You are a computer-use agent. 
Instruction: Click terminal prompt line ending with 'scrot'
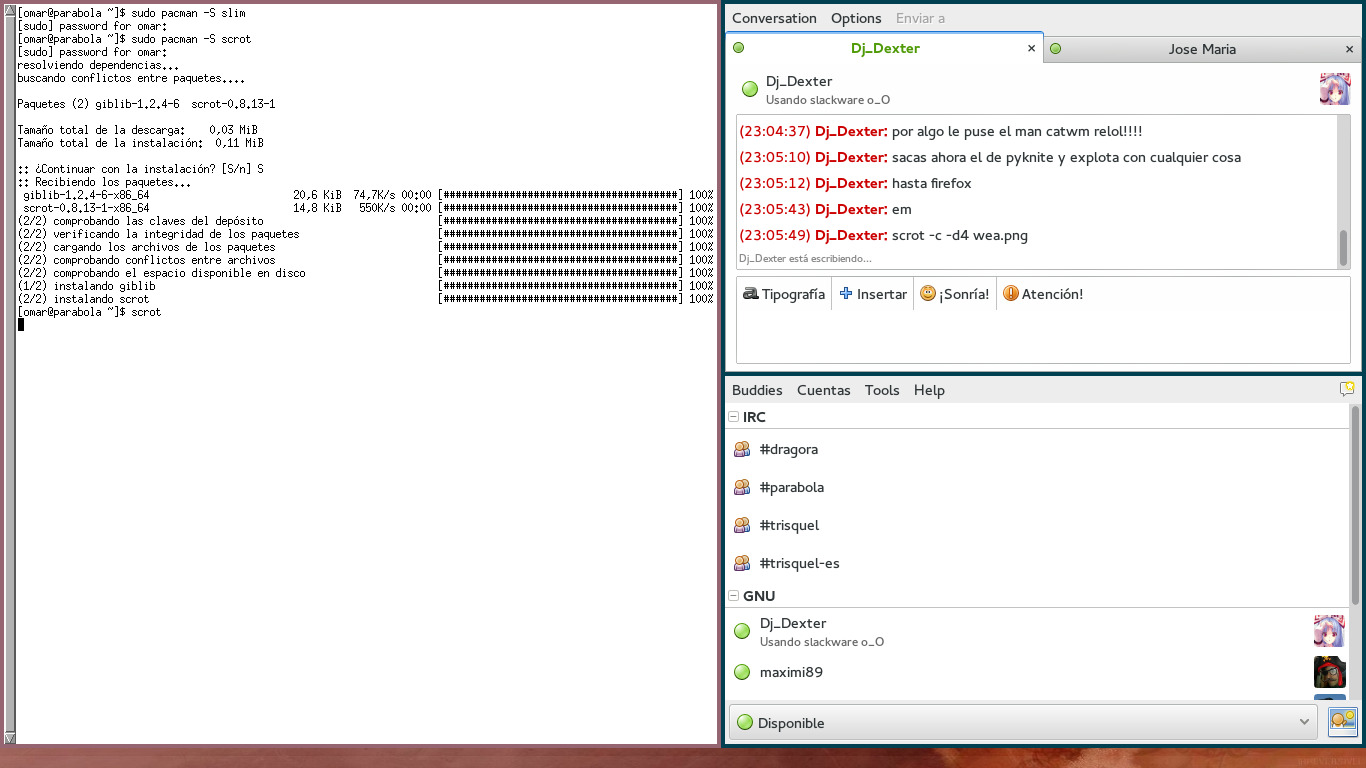(x=89, y=312)
